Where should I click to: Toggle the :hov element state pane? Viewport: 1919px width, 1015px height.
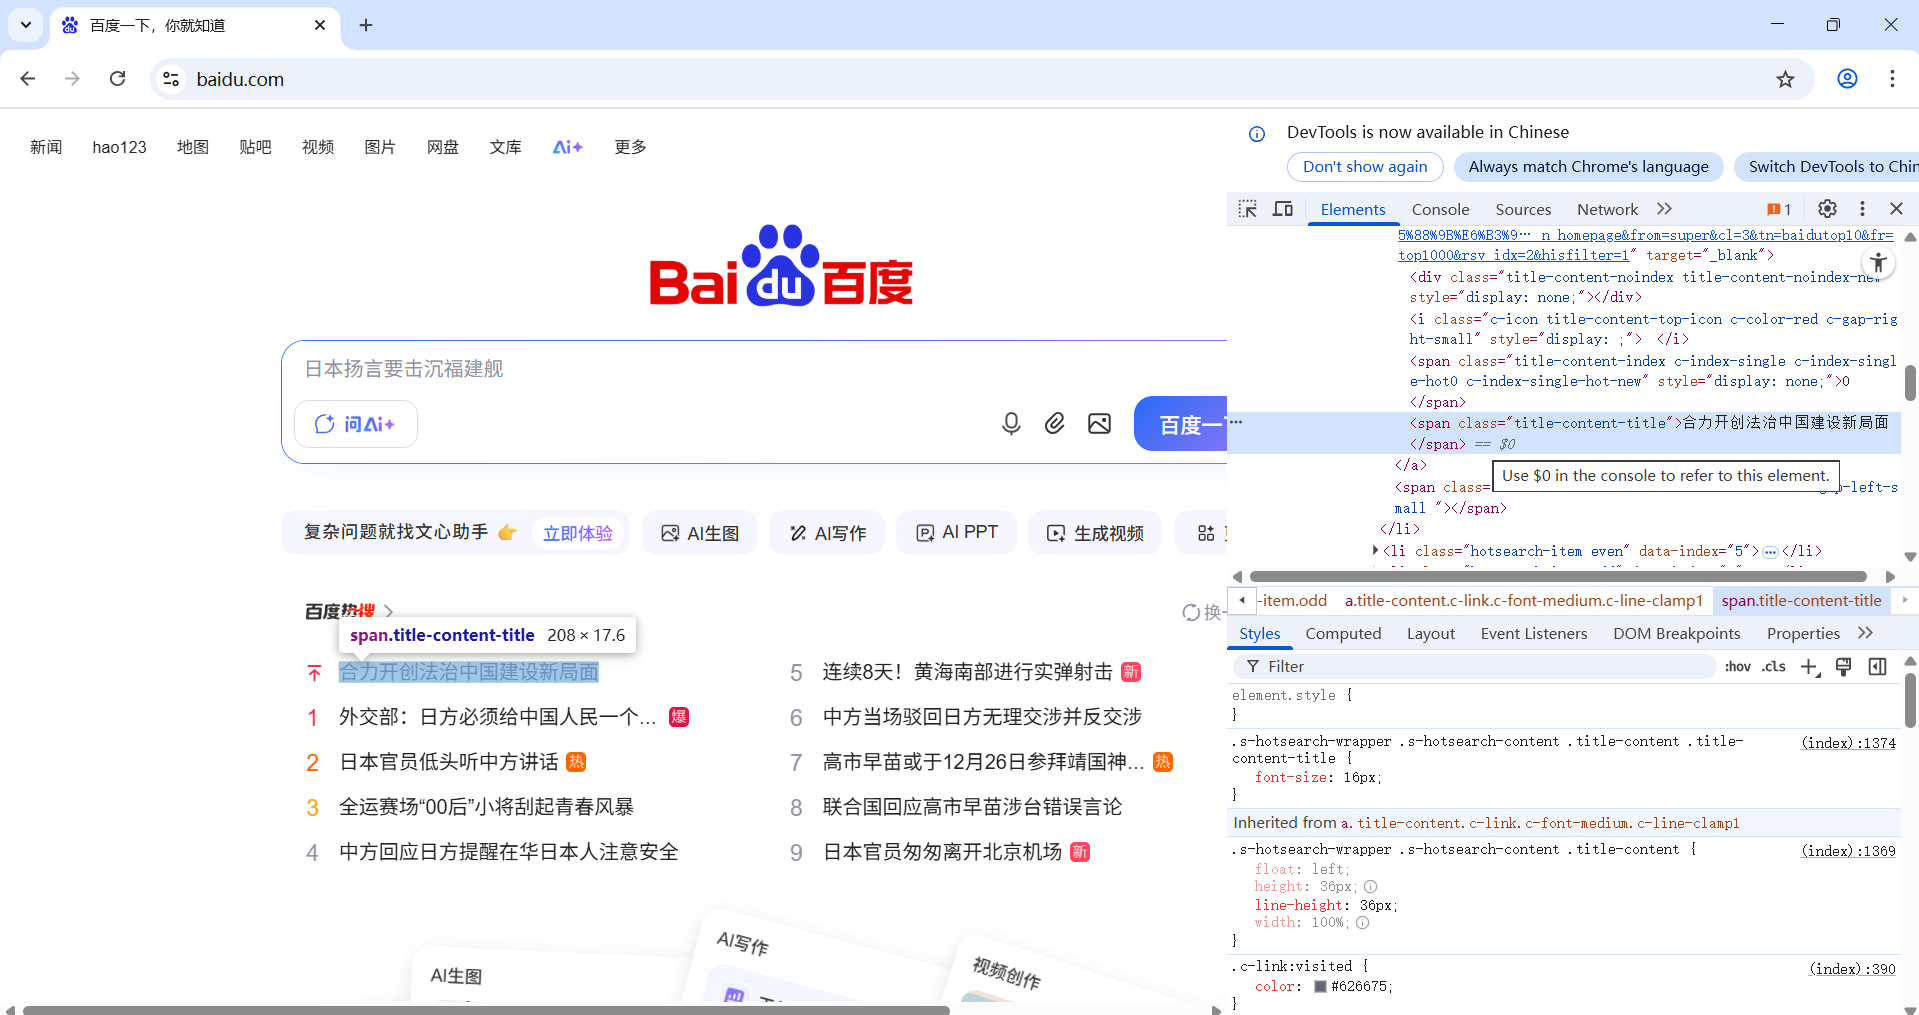[1738, 666]
